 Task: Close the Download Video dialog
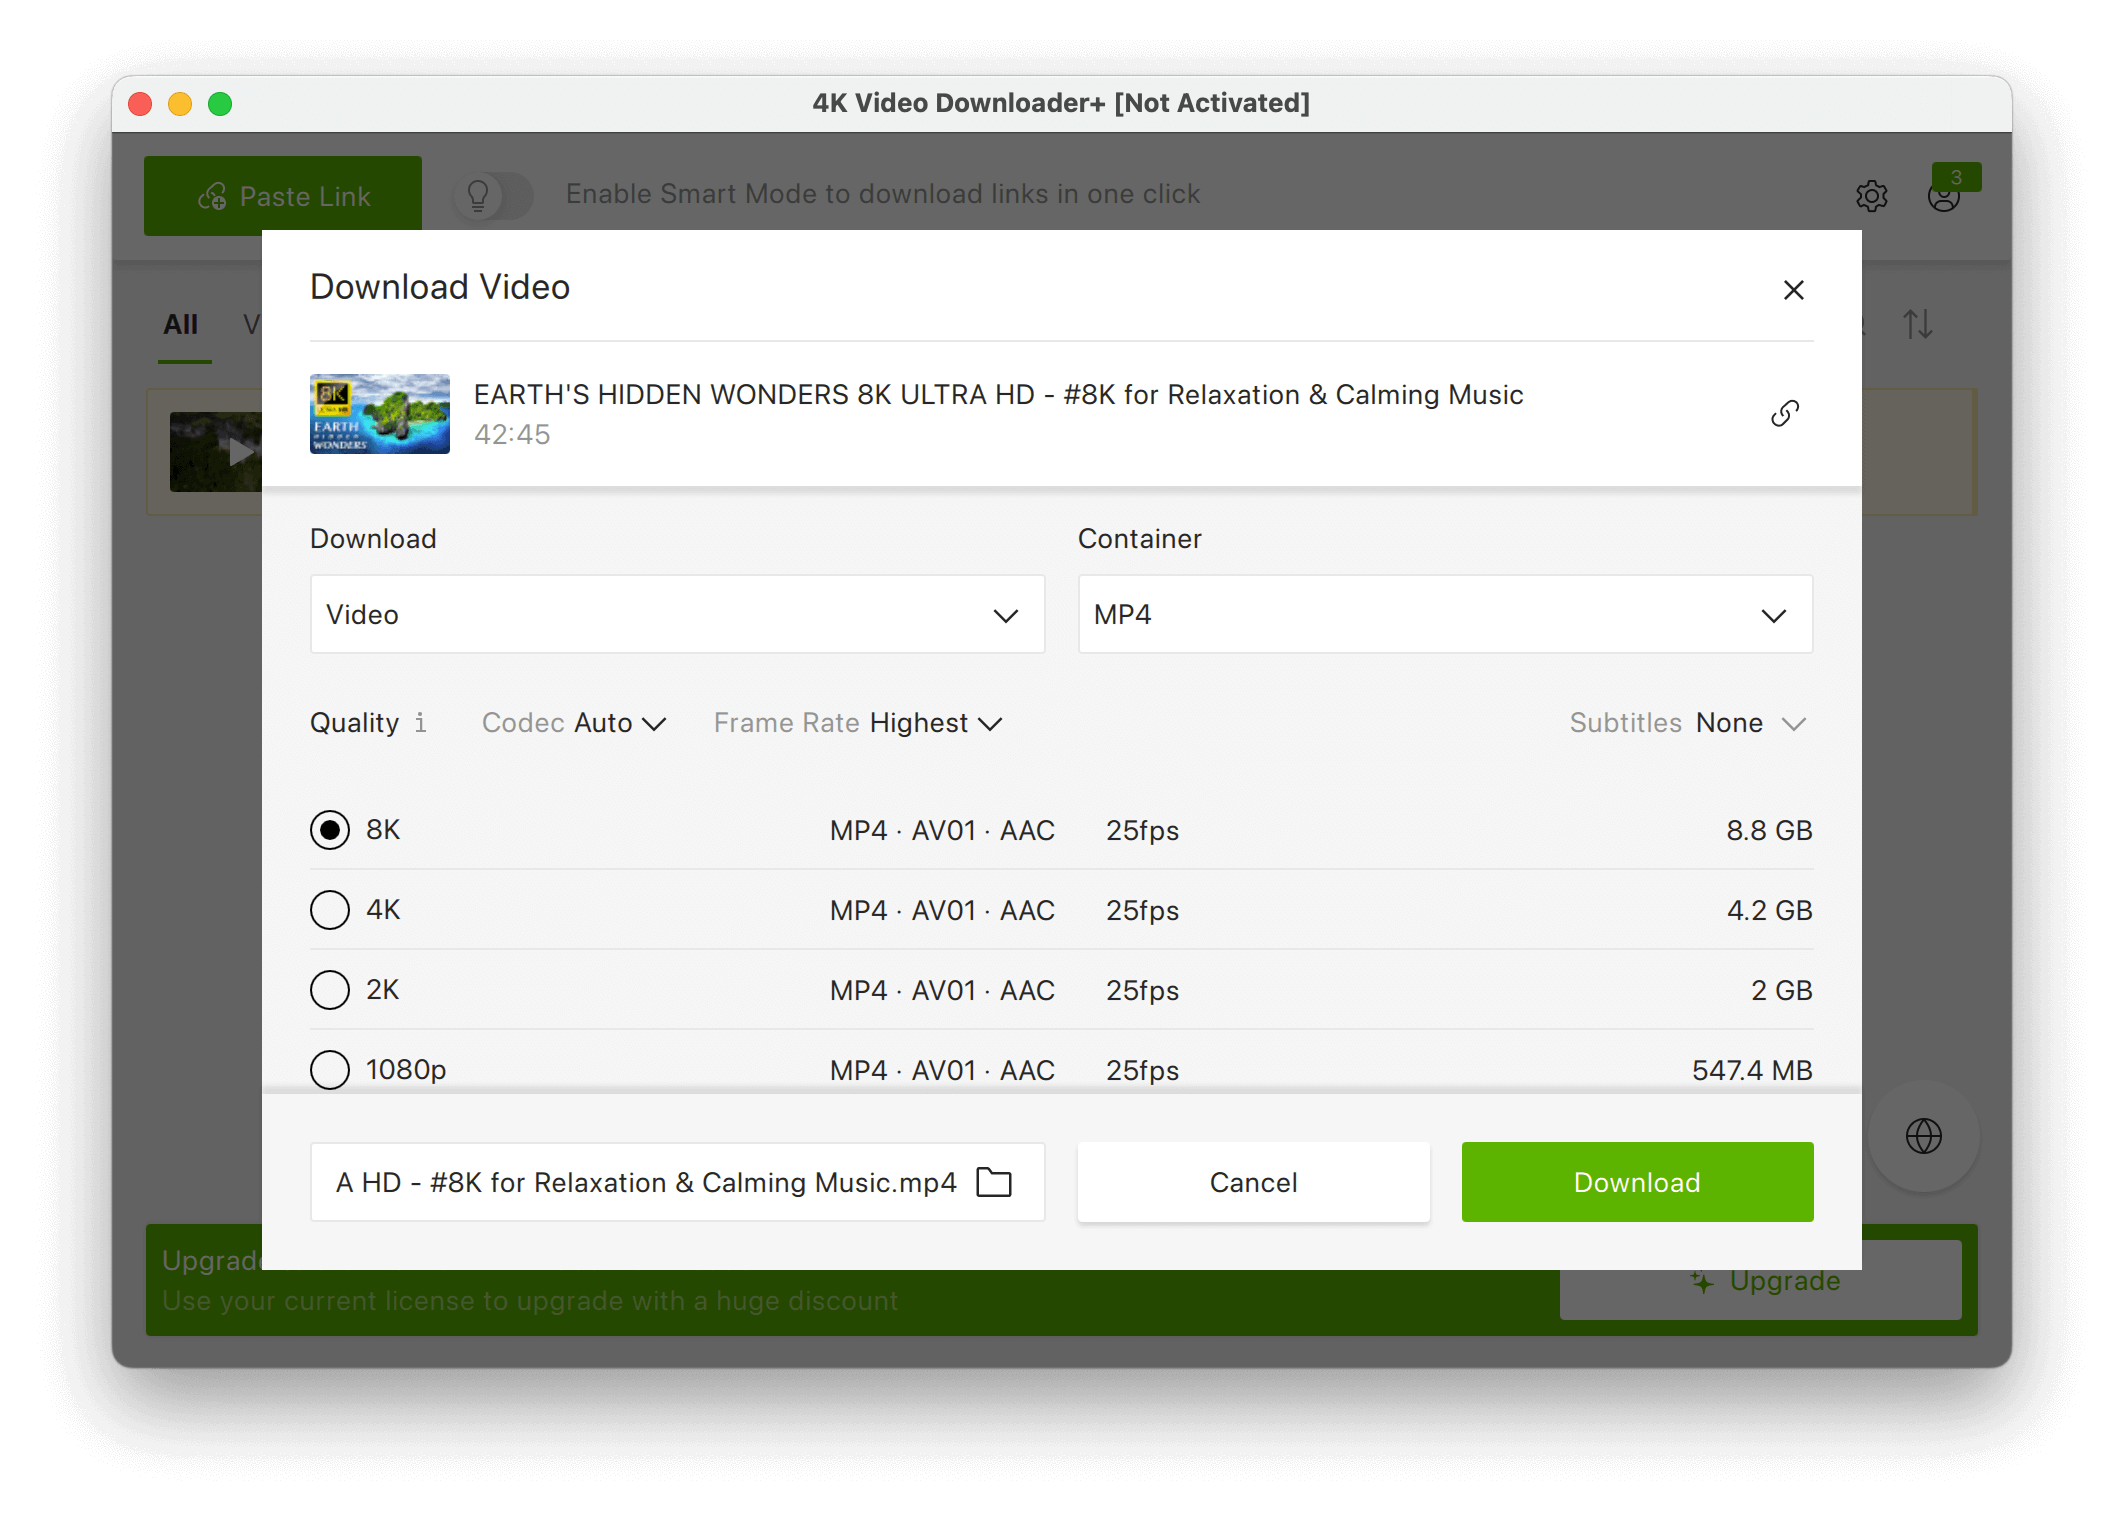coord(1793,290)
